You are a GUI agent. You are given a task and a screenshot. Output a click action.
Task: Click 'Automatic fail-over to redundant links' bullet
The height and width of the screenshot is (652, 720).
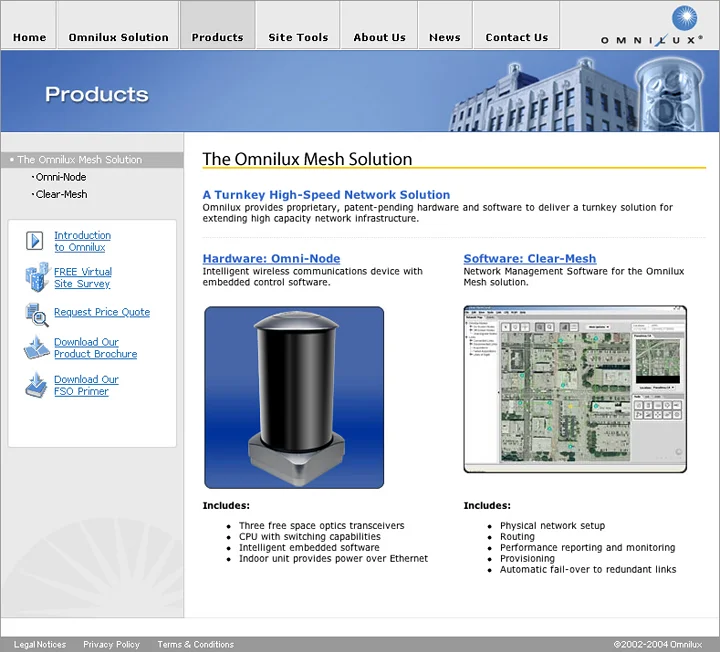588,569
